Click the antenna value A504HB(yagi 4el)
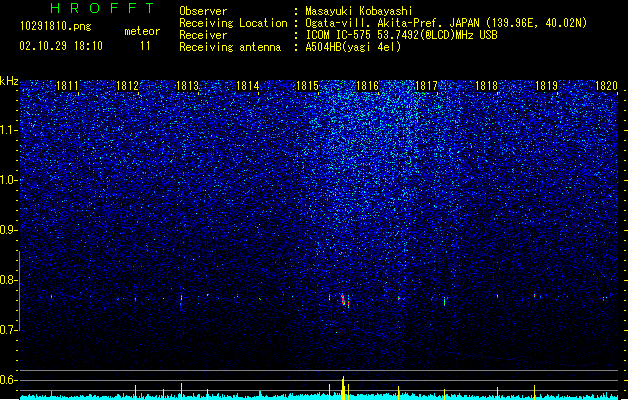The height and width of the screenshot is (400, 629). [353, 47]
